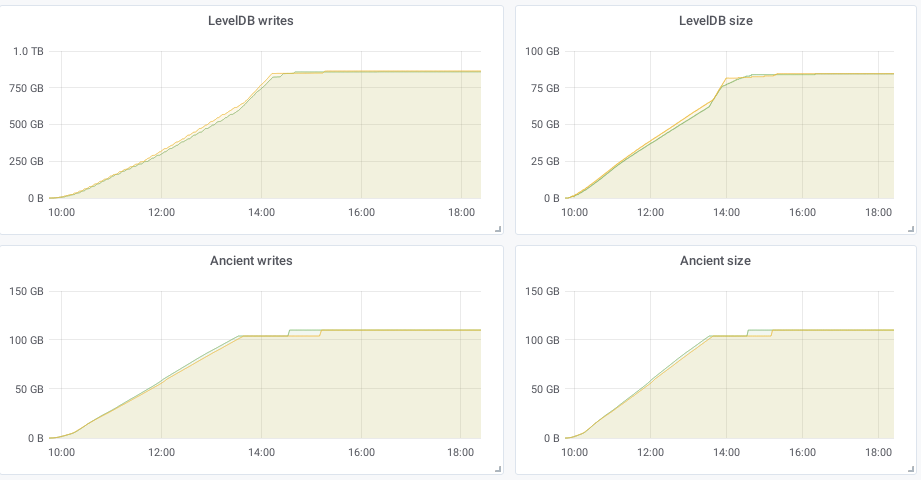This screenshot has width=921, height=480.
Task: Click the 16:00 tick in LevelDB size
Action: [802, 212]
